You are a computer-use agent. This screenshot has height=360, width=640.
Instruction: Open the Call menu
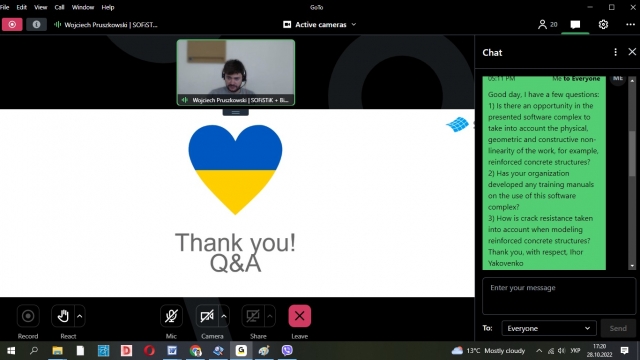pyautogui.click(x=59, y=7)
